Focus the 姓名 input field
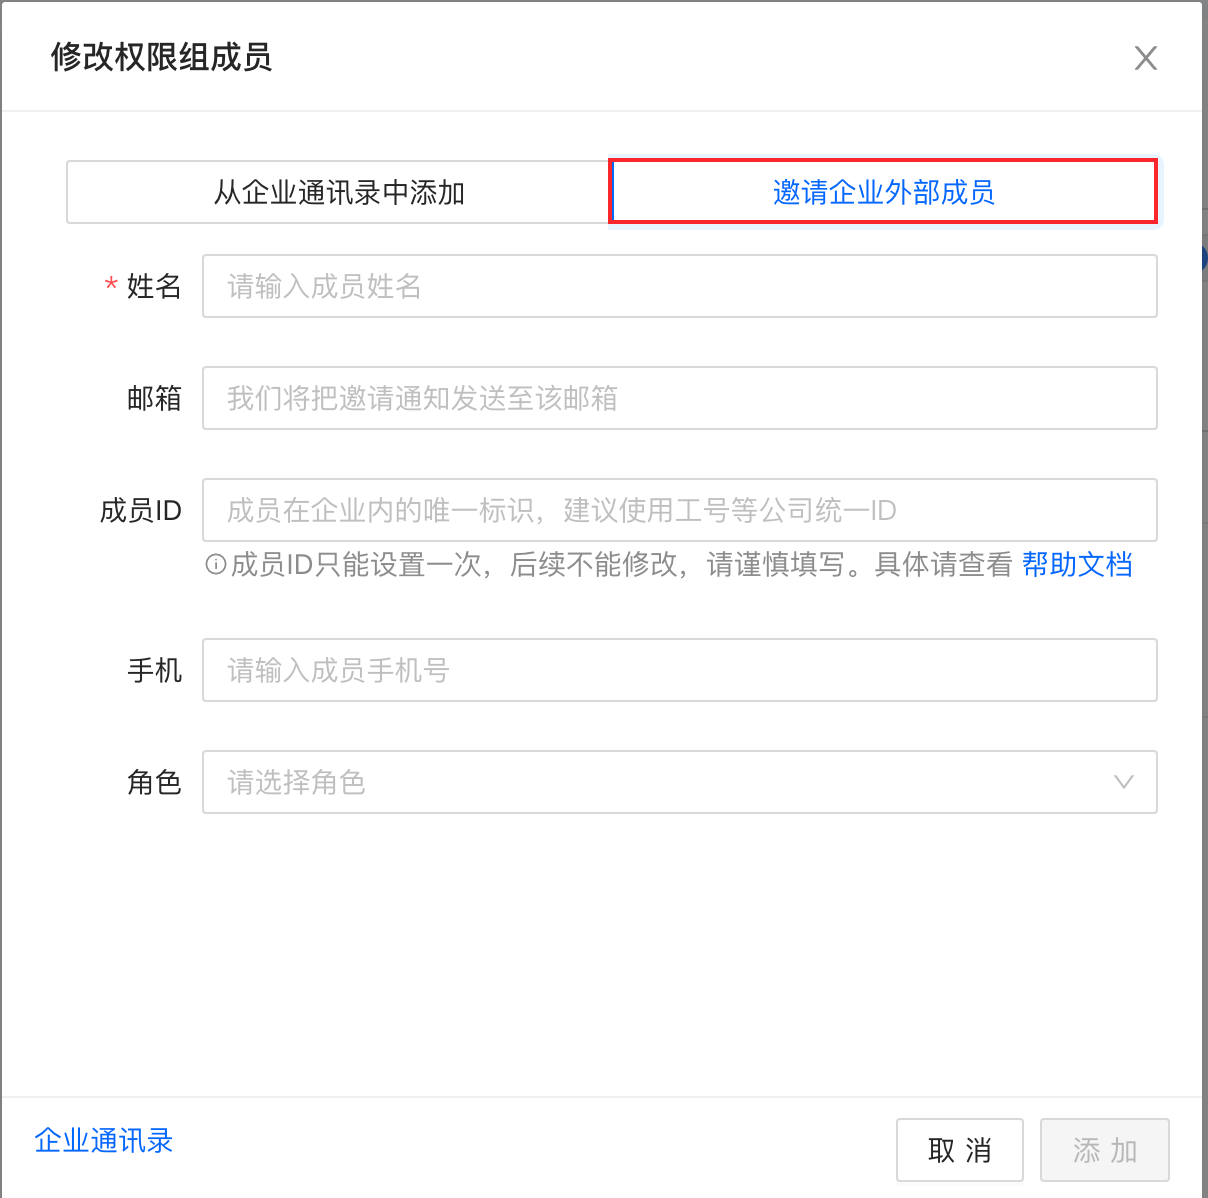Viewport: 1208px width, 1198px height. (680, 286)
